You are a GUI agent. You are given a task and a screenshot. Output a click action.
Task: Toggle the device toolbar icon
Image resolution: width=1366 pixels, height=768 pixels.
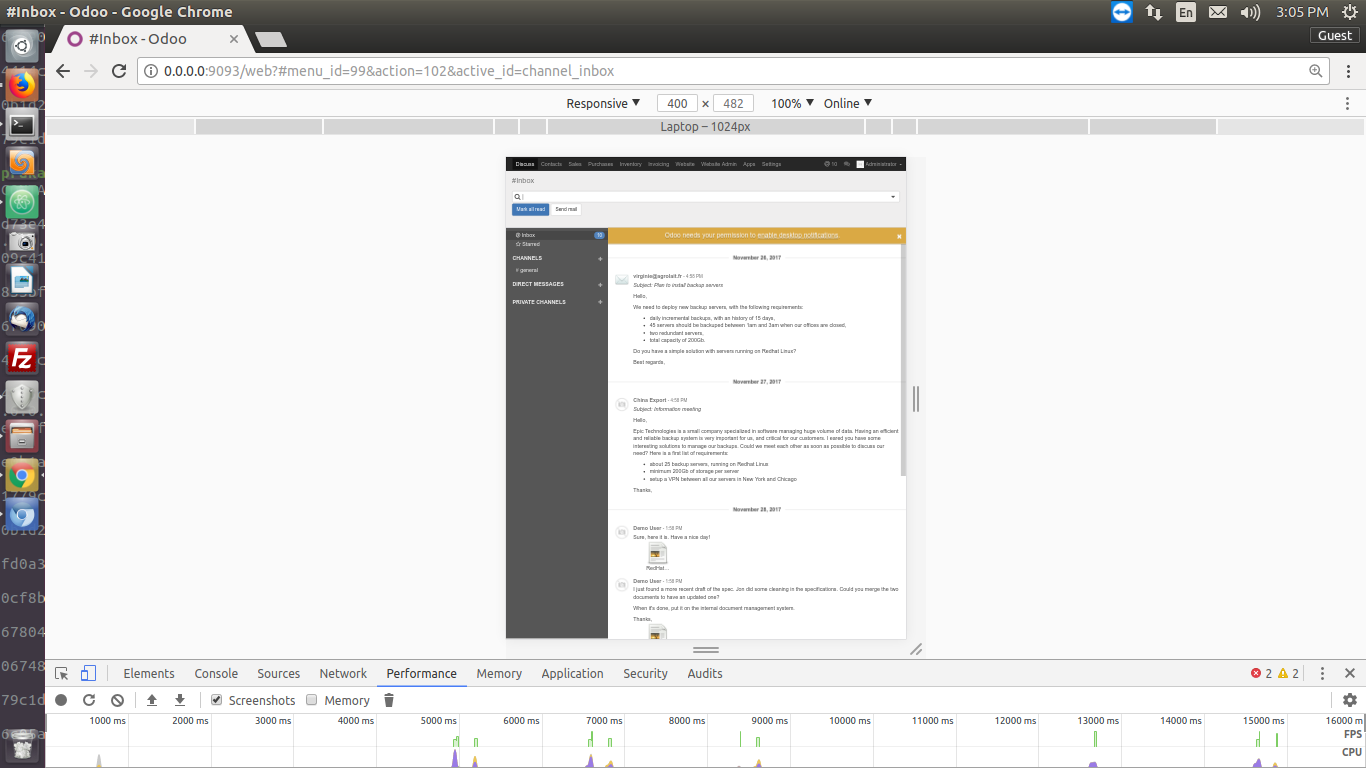86,674
